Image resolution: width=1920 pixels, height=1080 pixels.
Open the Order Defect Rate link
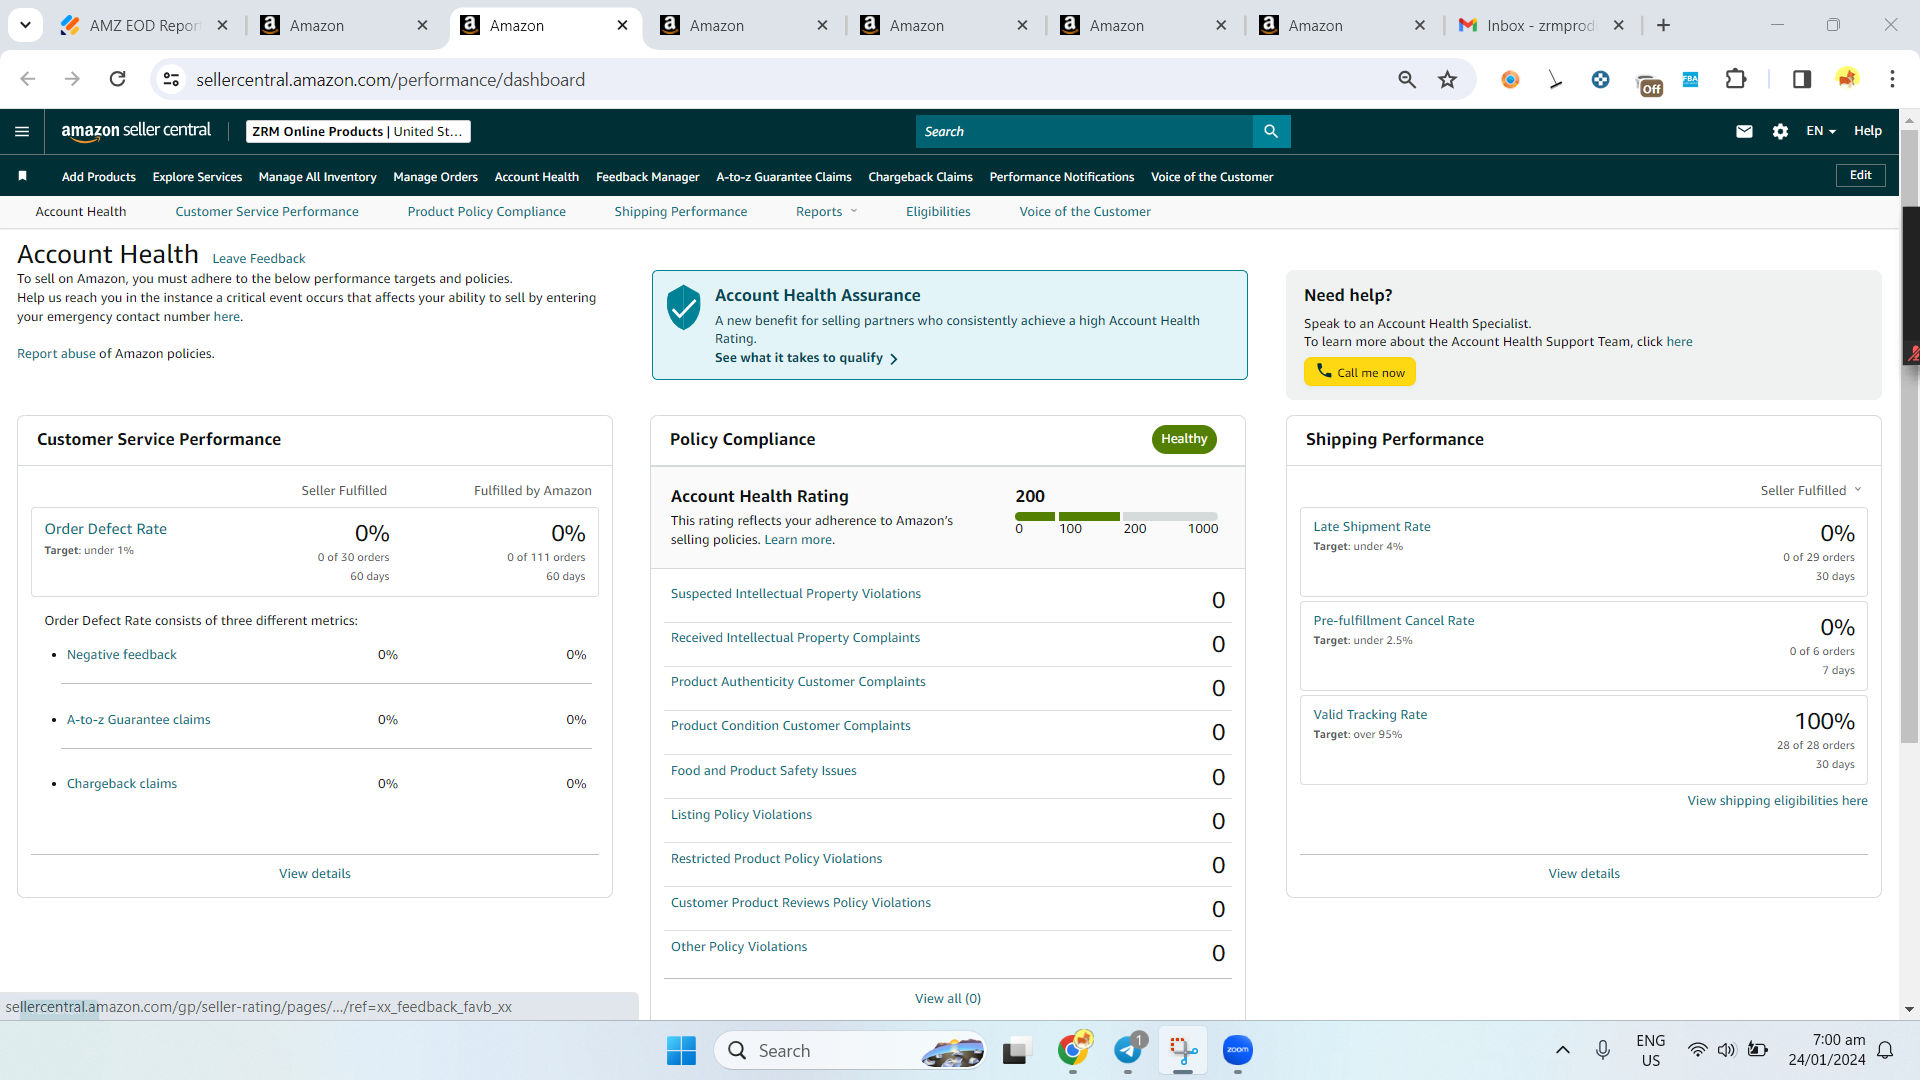(x=105, y=529)
